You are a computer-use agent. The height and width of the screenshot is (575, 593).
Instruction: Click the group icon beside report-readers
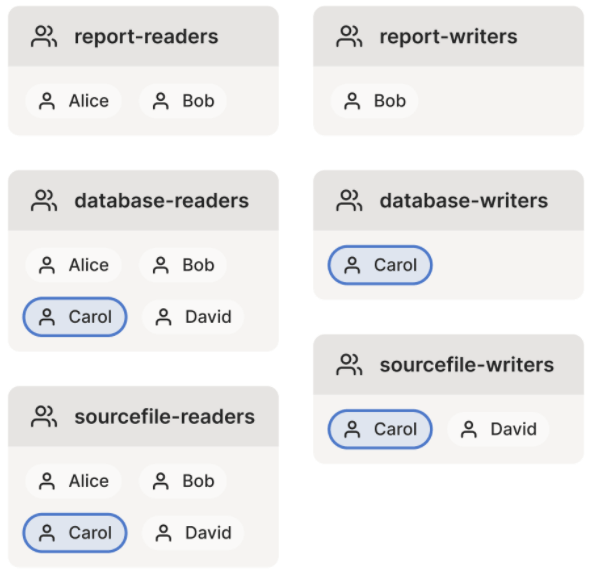44,36
